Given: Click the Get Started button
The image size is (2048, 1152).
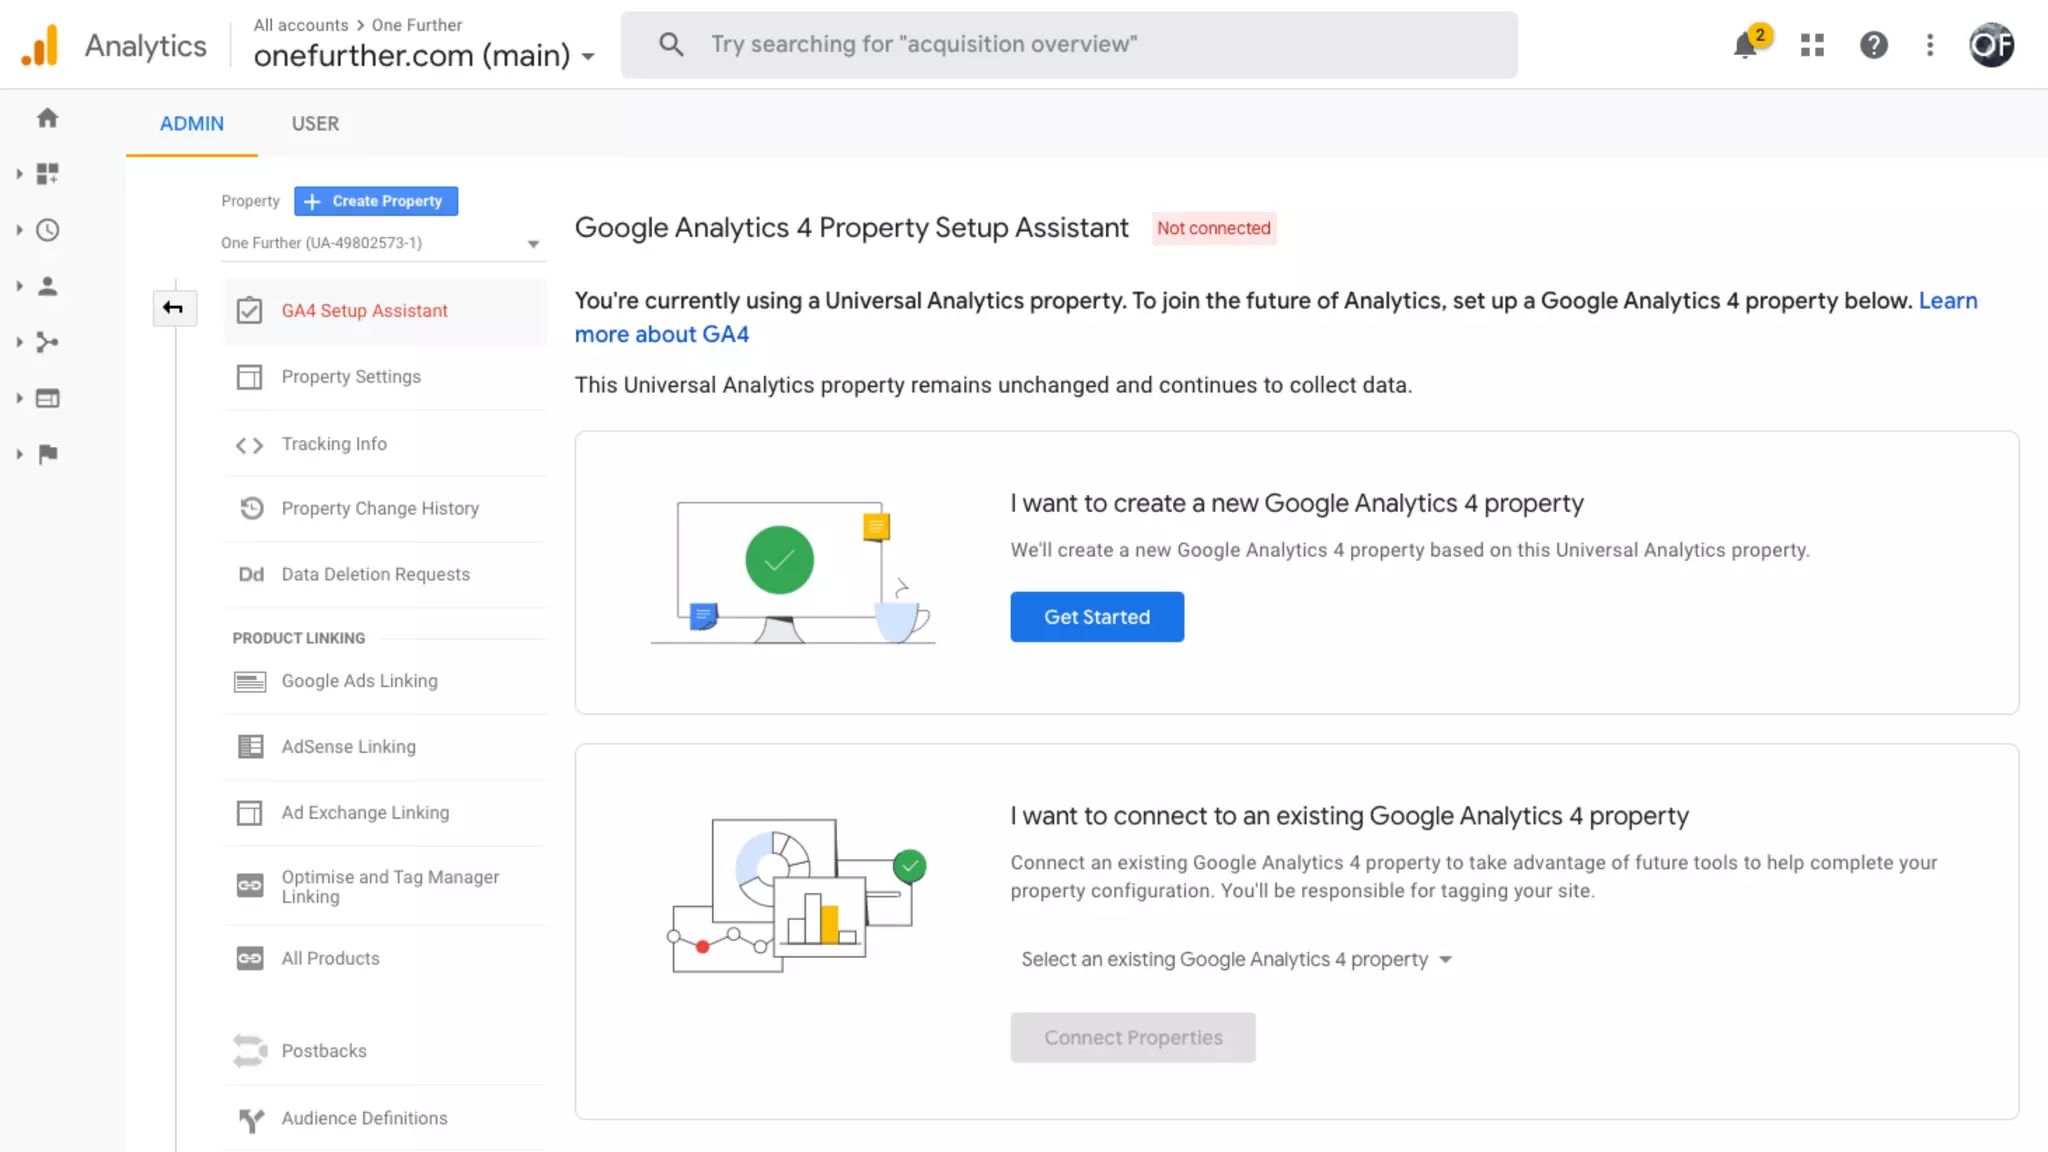Looking at the screenshot, I should [1096, 617].
